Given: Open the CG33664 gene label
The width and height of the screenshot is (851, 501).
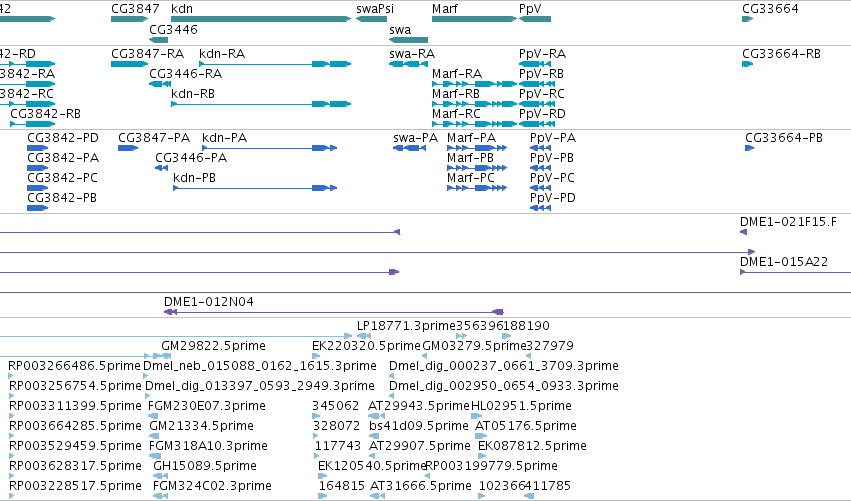Looking at the screenshot, I should click(x=770, y=9).
